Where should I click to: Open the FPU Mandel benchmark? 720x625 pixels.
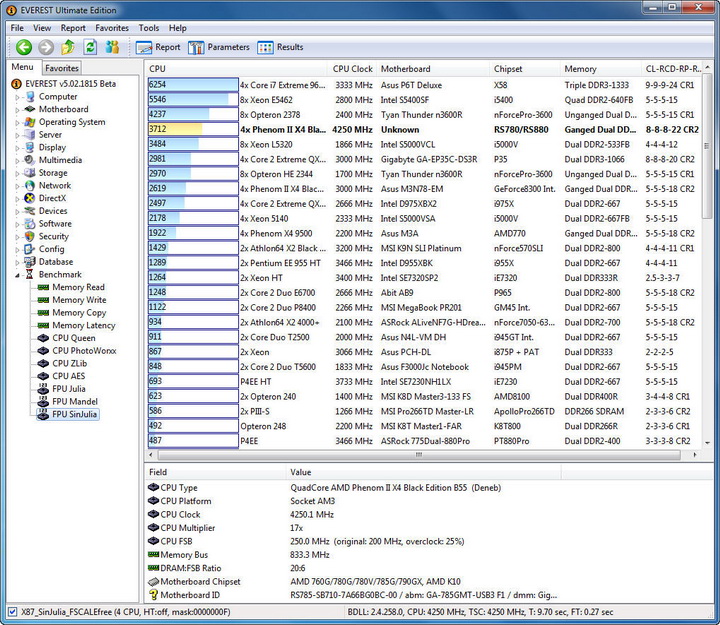75,402
